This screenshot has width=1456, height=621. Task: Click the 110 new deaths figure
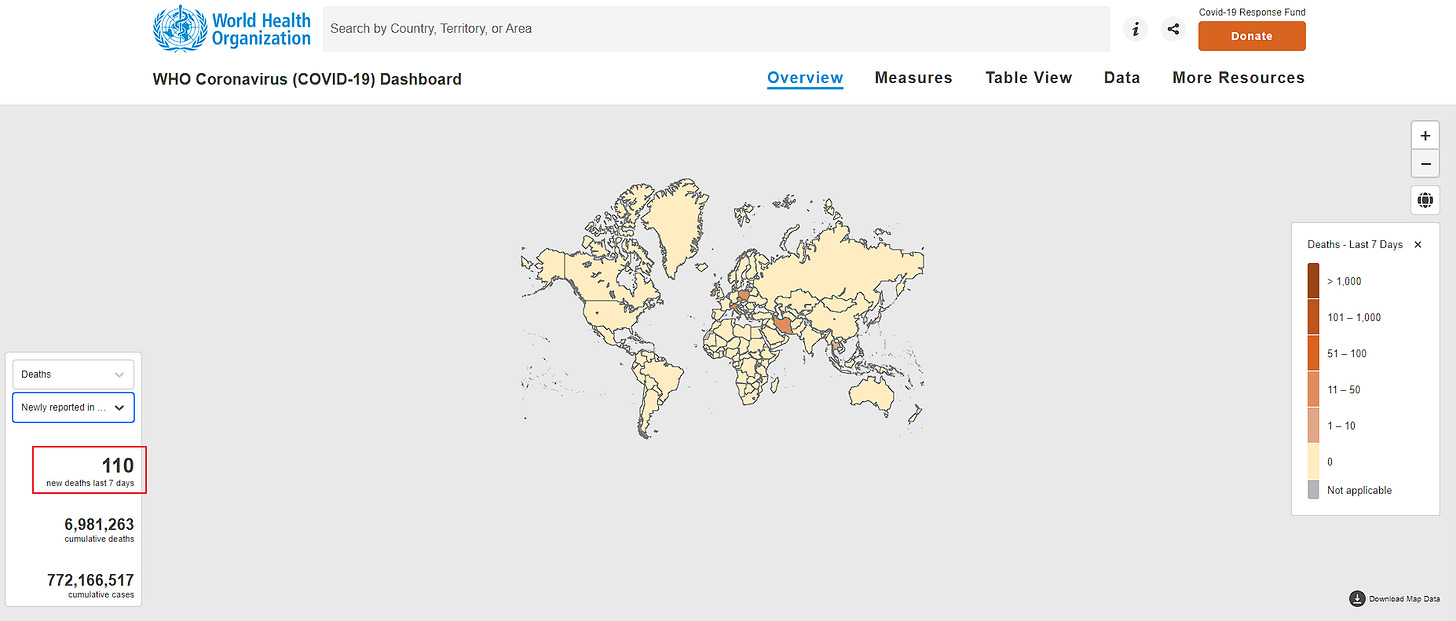coord(117,465)
